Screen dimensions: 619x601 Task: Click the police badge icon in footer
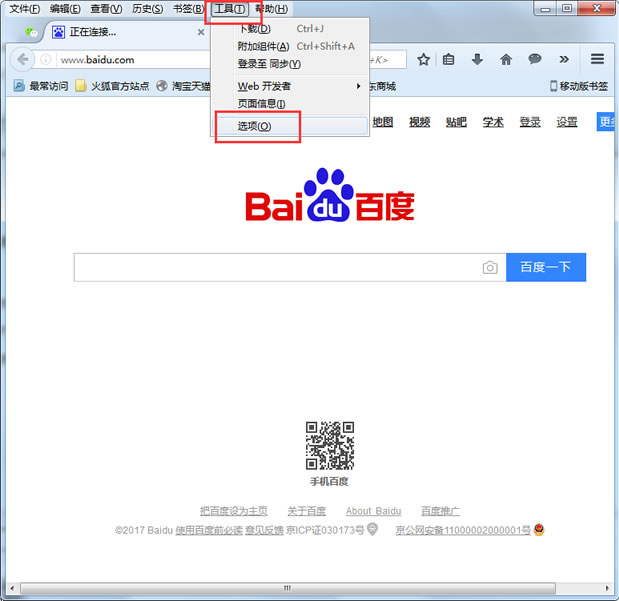pos(539,529)
